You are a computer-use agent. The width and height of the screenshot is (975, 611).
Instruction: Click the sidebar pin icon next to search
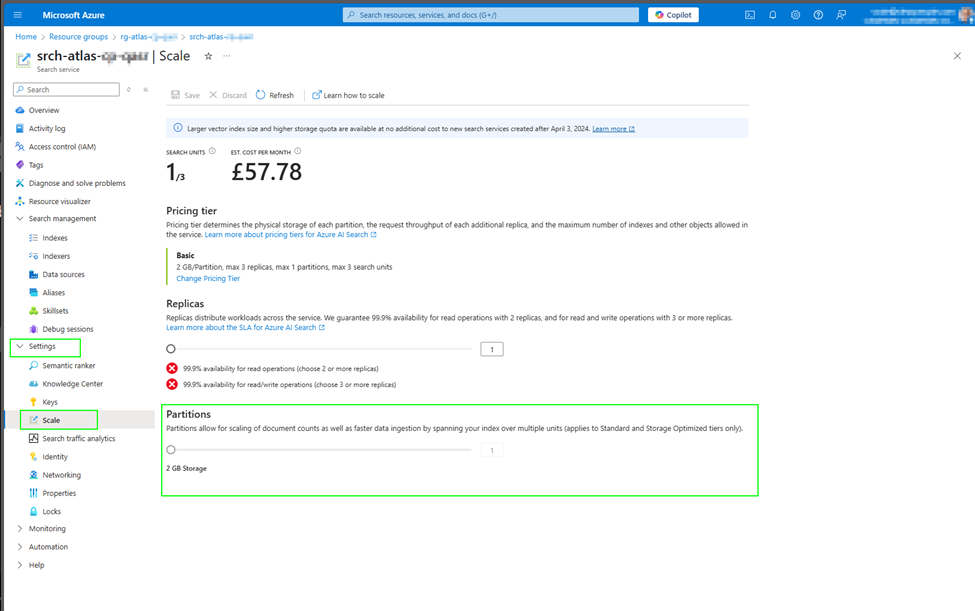(x=129, y=90)
